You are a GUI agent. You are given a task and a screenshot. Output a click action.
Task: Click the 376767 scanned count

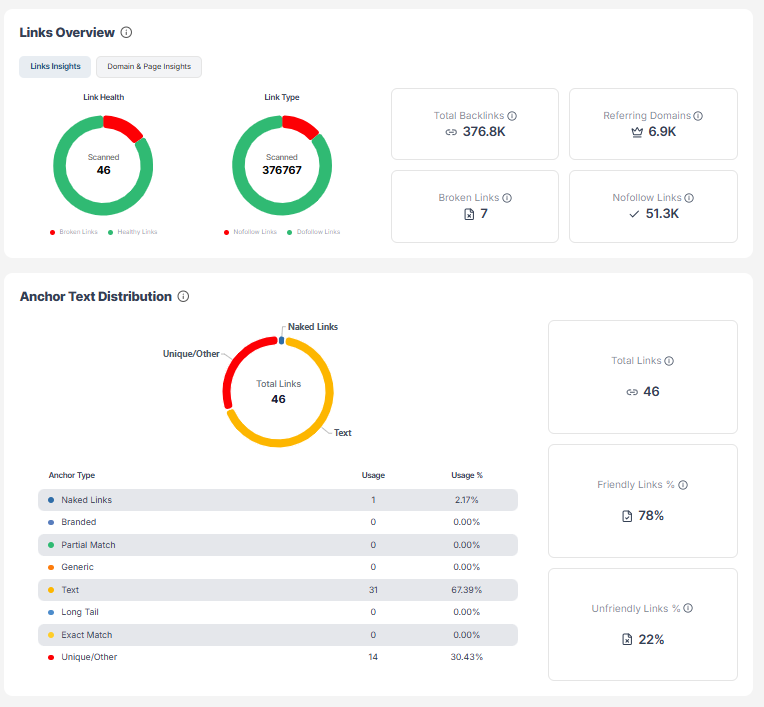(282, 171)
